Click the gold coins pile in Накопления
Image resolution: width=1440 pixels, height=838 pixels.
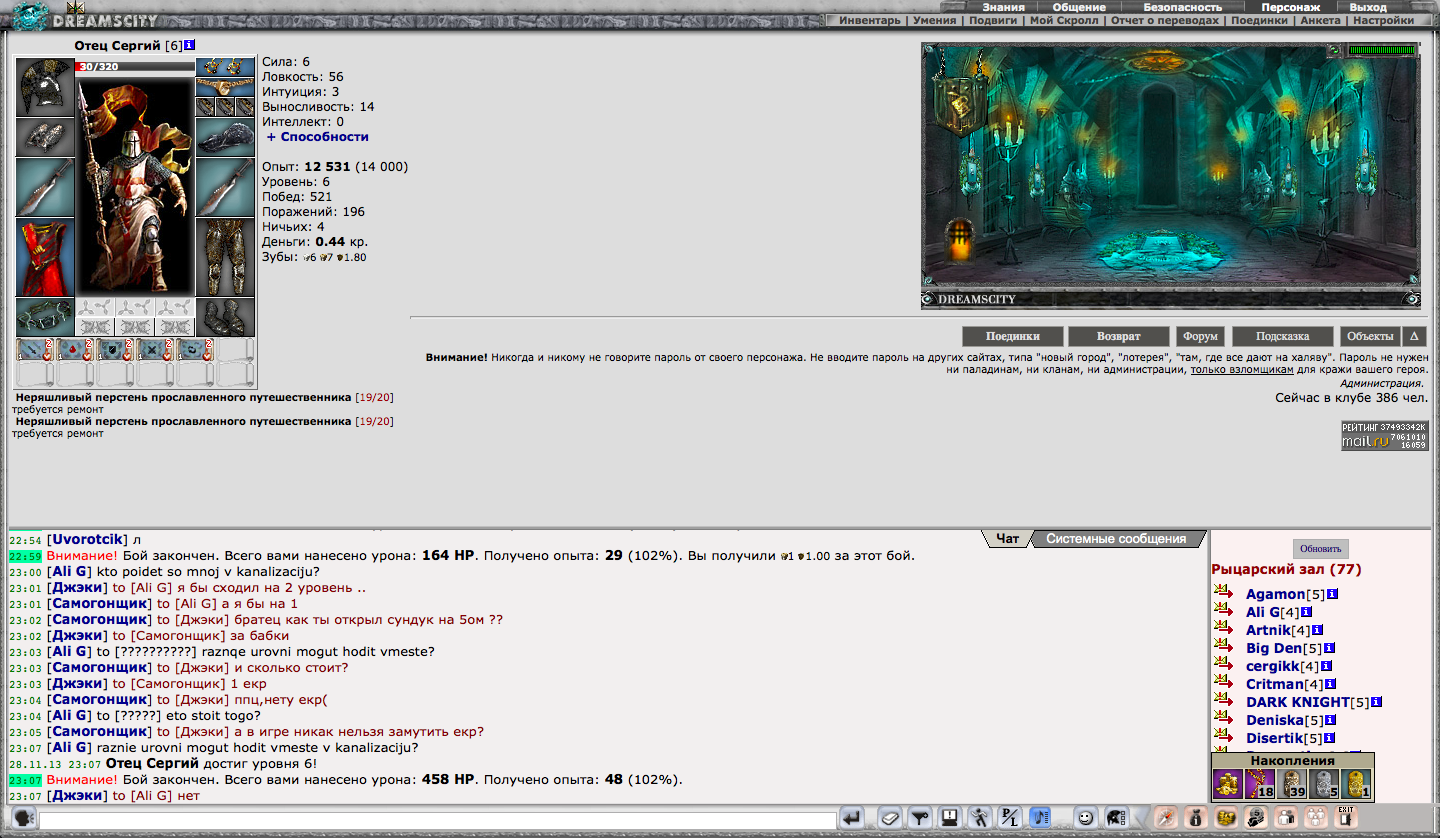click(1227, 784)
